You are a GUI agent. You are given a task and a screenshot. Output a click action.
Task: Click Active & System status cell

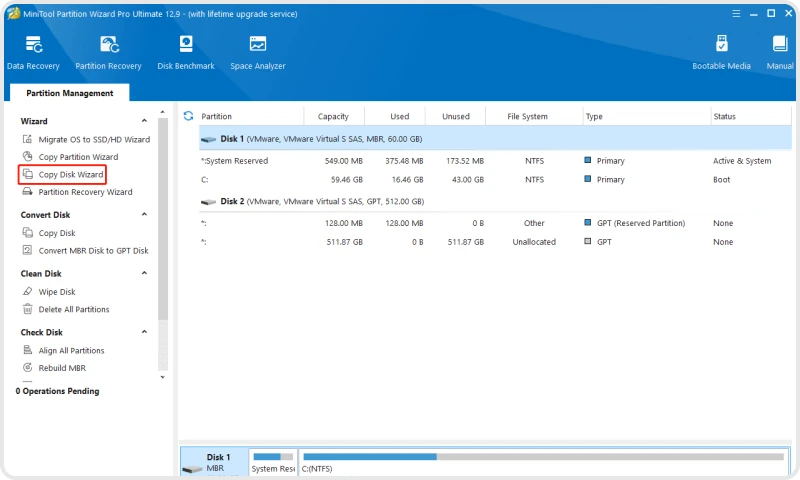(742, 161)
